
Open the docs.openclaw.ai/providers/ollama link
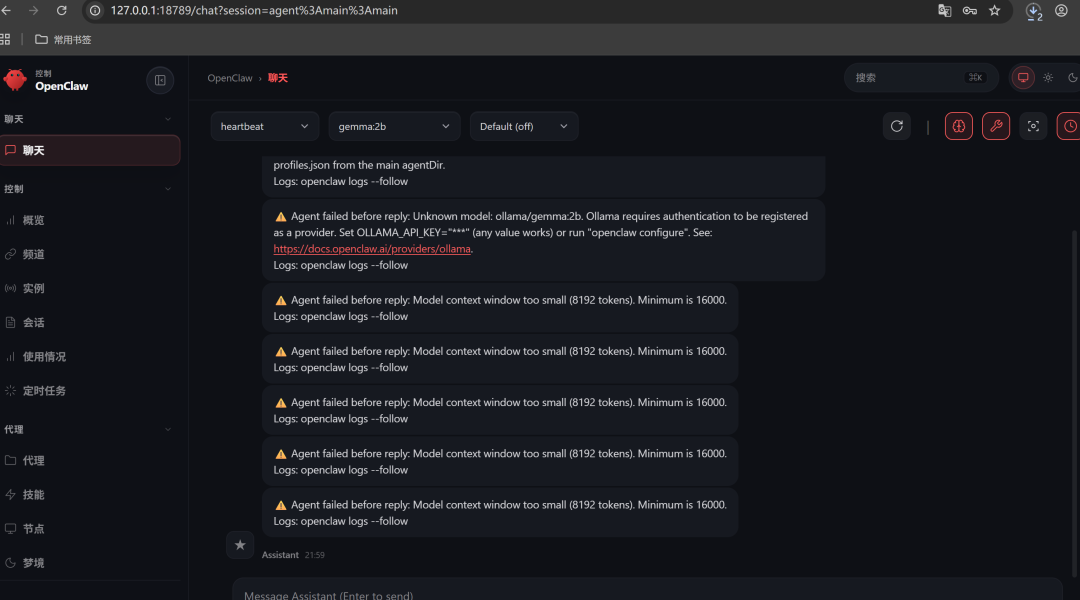click(x=372, y=249)
